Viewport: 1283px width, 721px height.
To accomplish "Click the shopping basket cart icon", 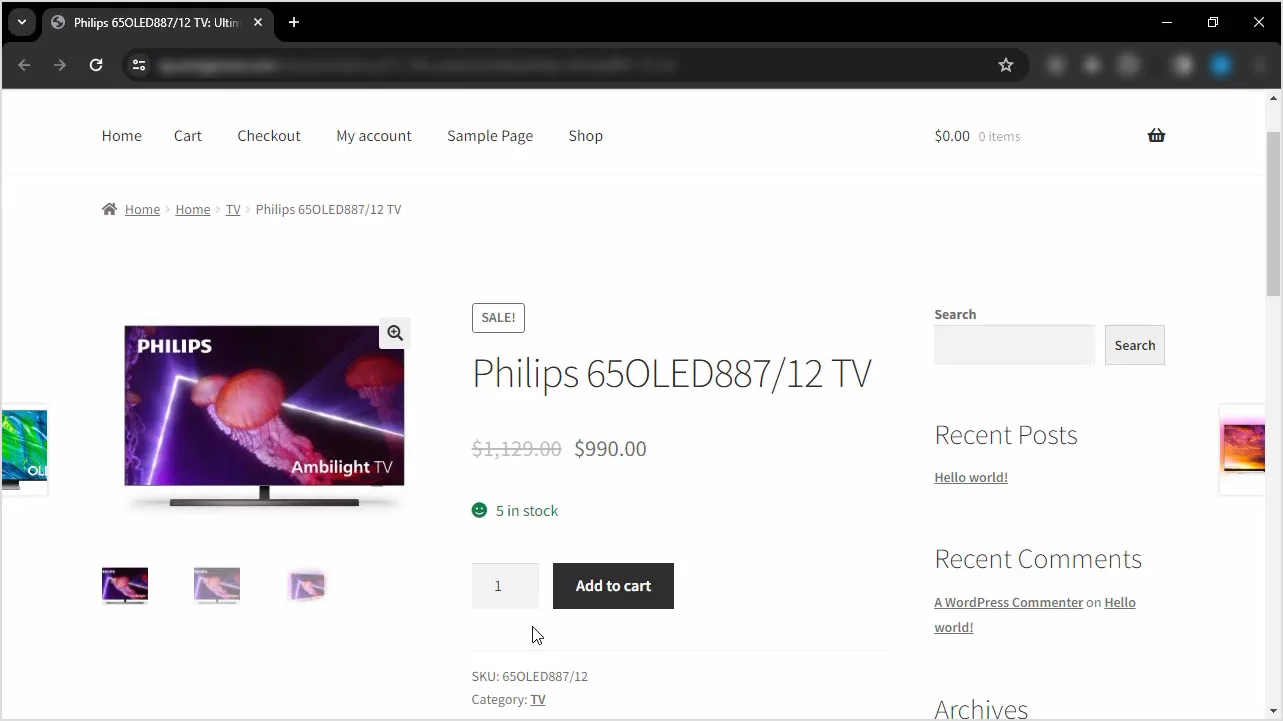I will tap(1156, 136).
